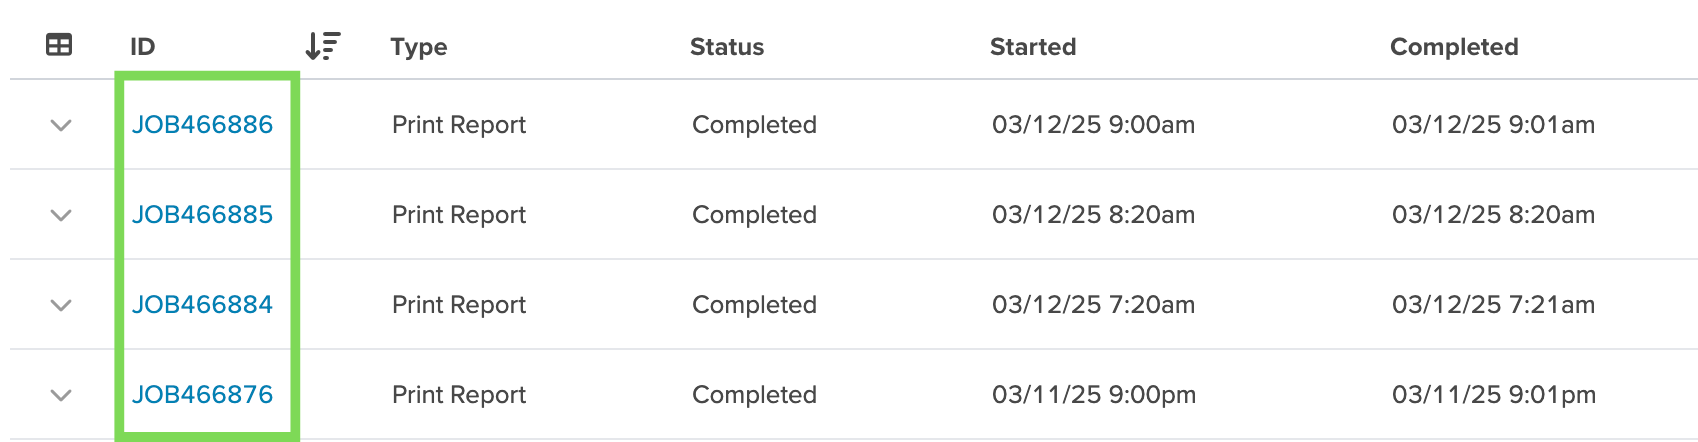The height and width of the screenshot is (442, 1698).
Task: Expand the JOB466884 row chevron
Action: 61,305
